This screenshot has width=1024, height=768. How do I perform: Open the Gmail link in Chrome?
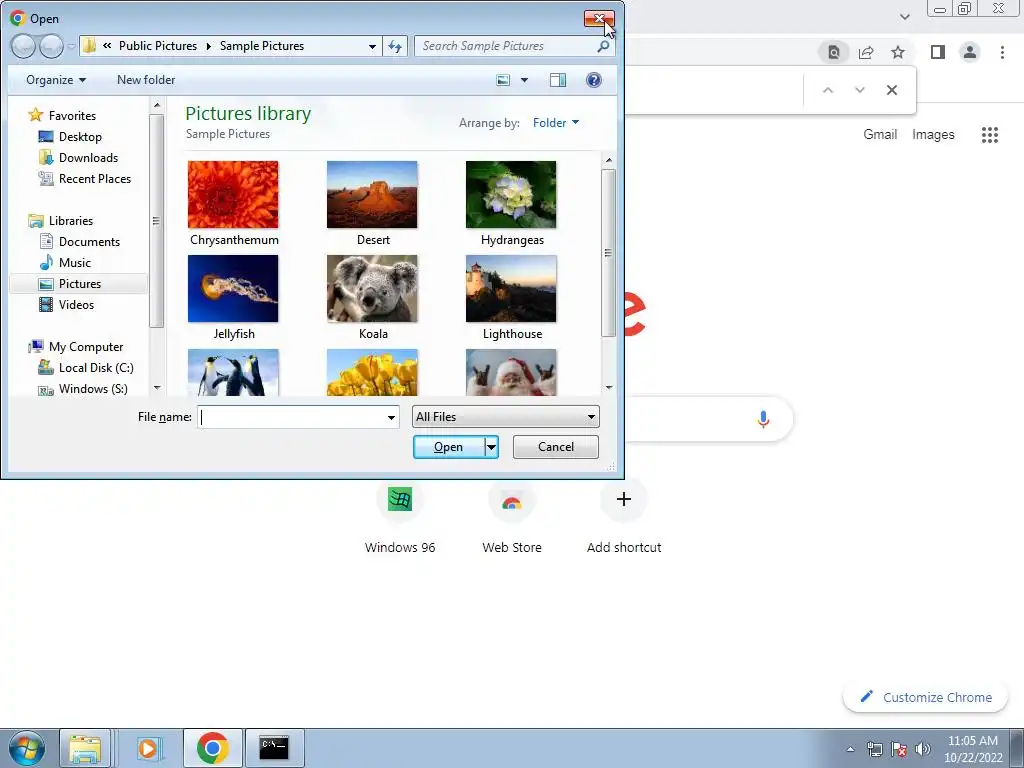tap(880, 135)
